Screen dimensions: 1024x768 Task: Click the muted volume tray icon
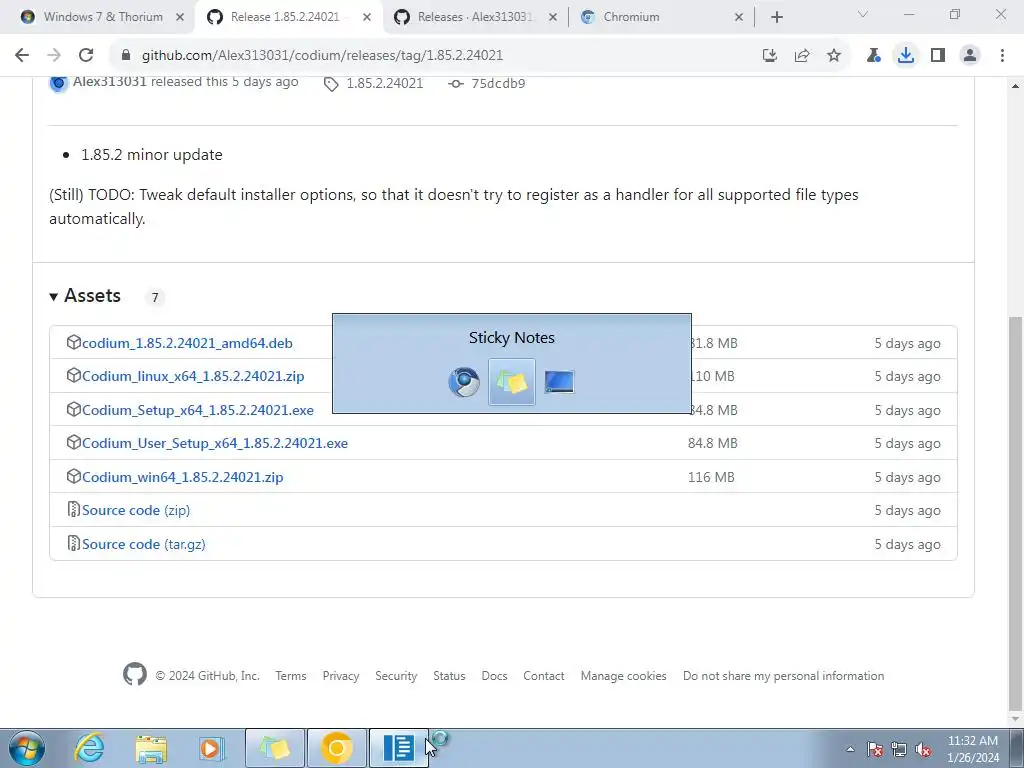[923, 749]
